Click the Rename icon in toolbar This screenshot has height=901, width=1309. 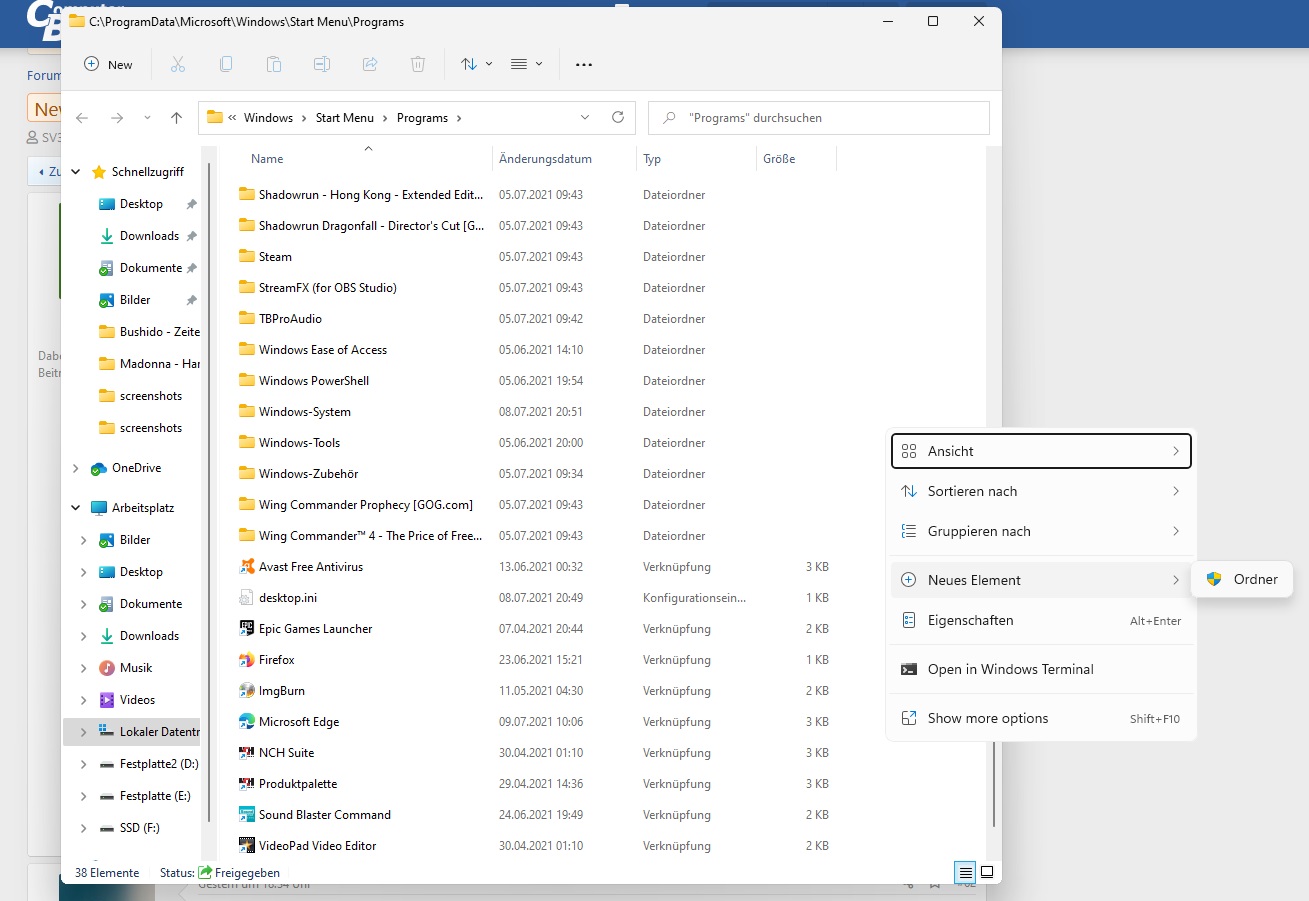(322, 64)
